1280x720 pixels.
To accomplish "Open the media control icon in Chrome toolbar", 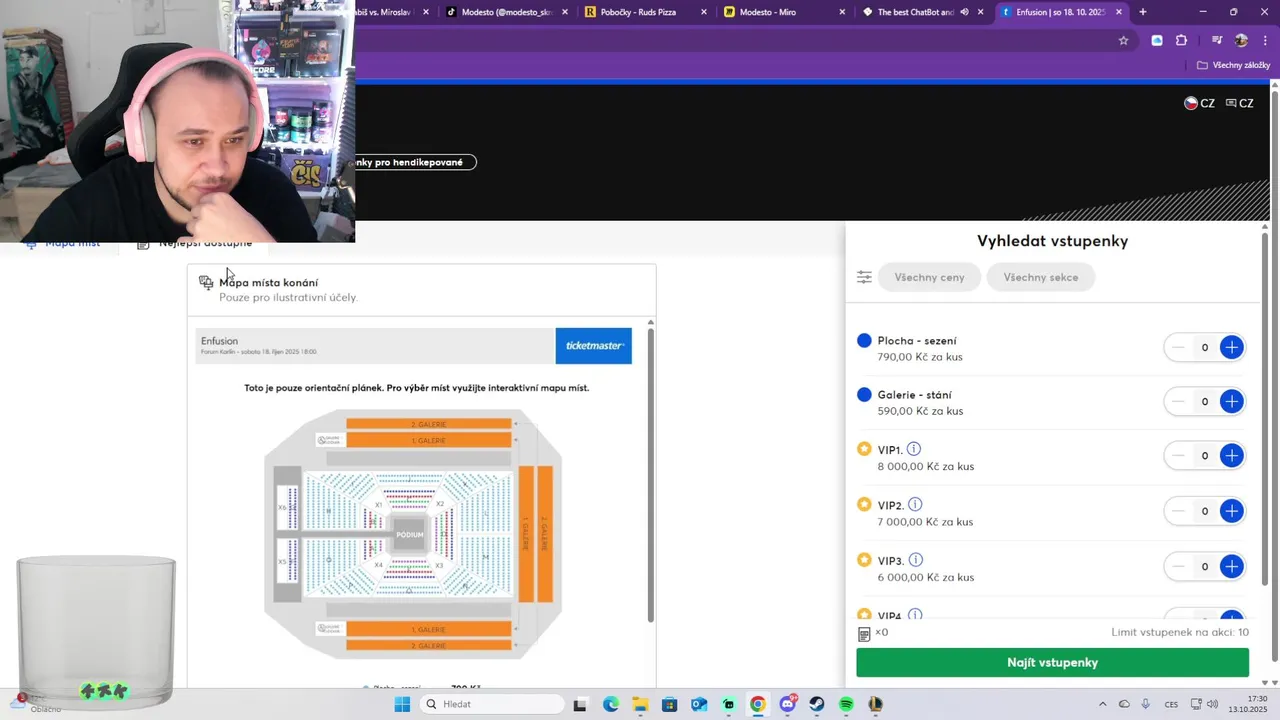I will 1217,41.
